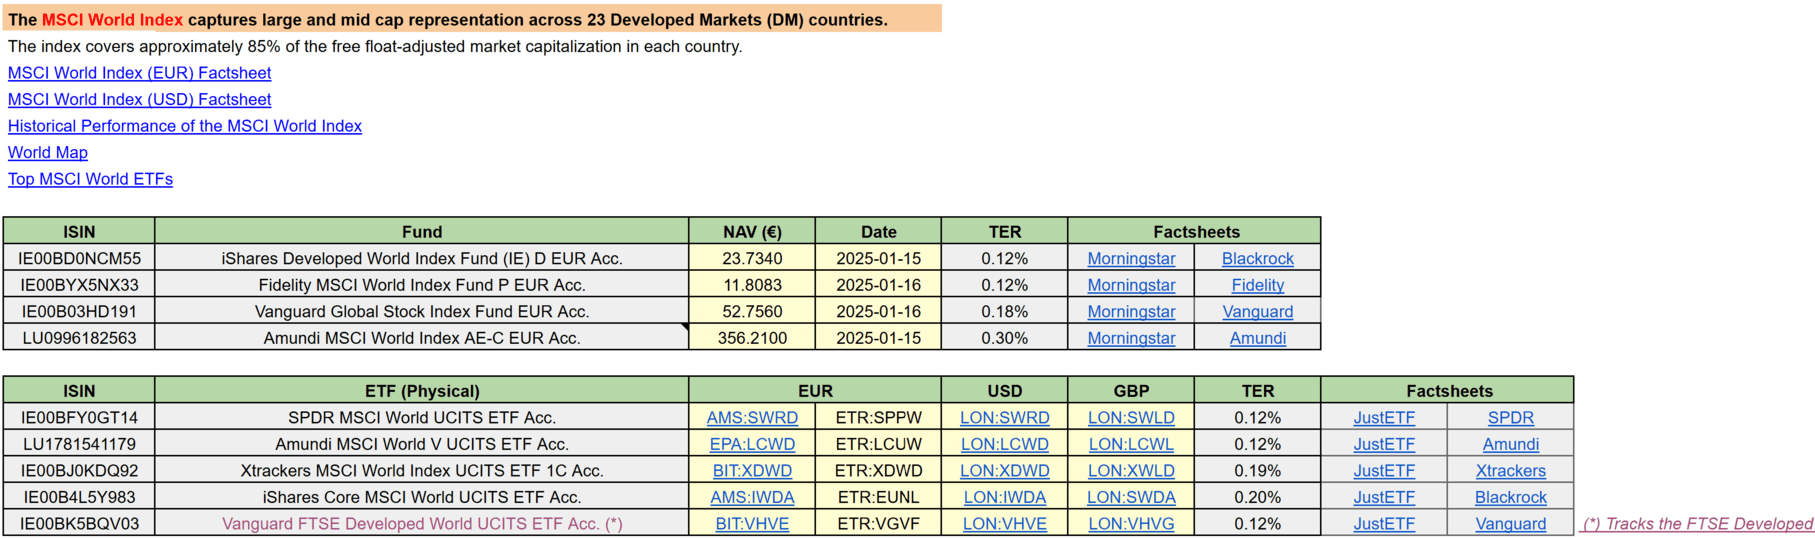The image size is (1815, 539).
Task: Open MSCI World Index (USD) Factsheet link
Action: [x=139, y=99]
